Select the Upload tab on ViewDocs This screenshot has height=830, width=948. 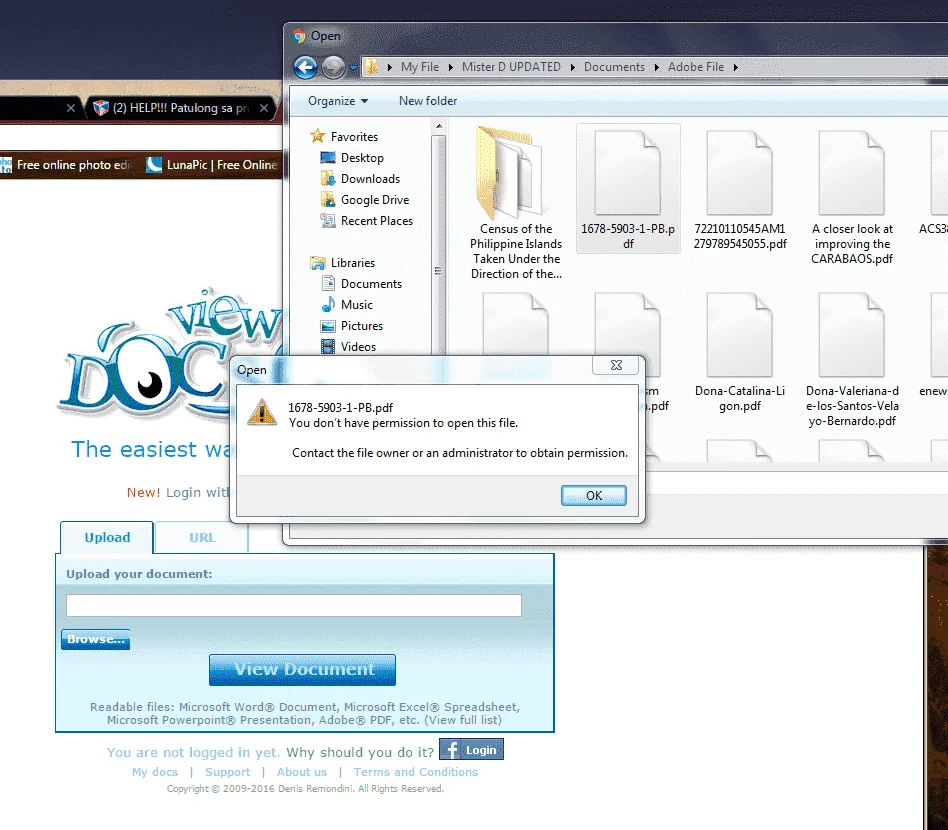pos(107,537)
